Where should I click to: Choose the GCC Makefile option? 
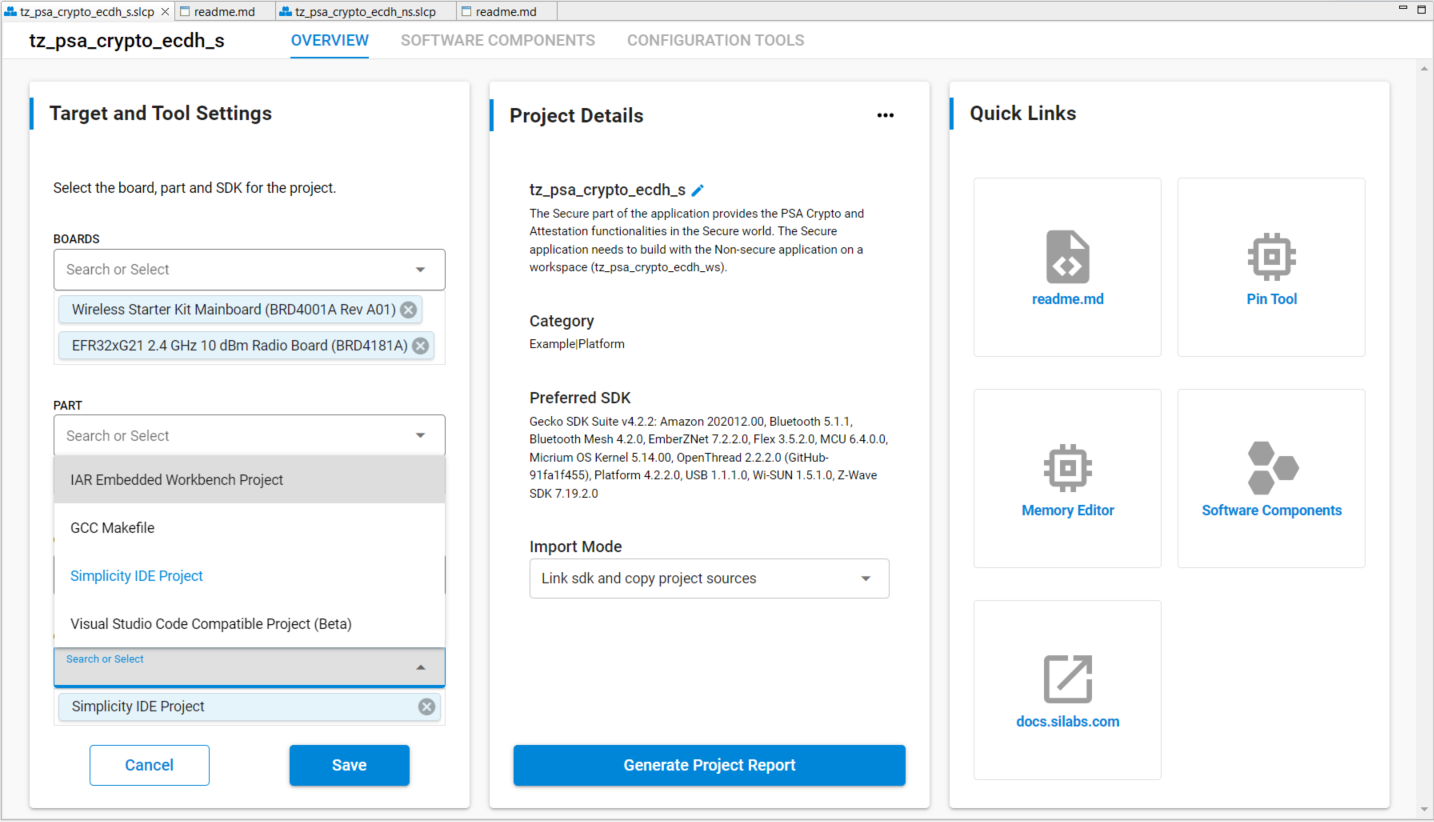pos(112,528)
